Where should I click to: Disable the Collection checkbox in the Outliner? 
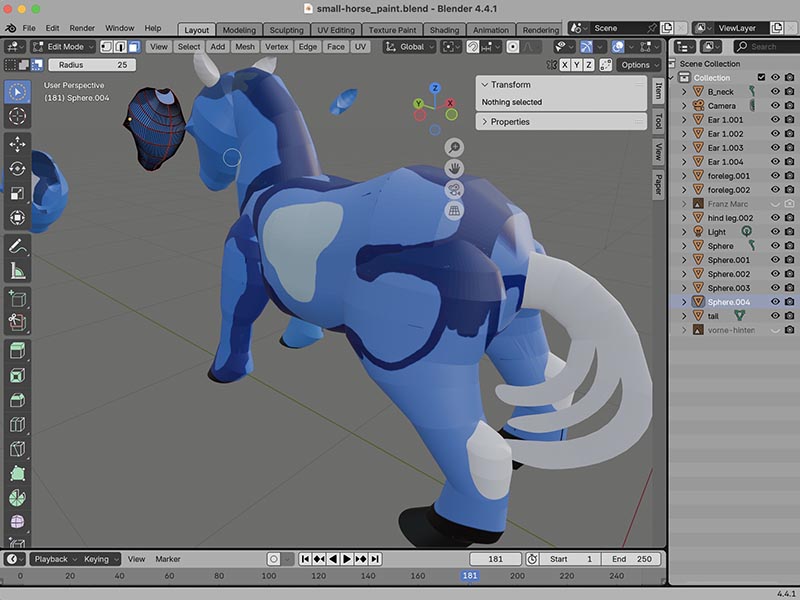click(x=762, y=76)
